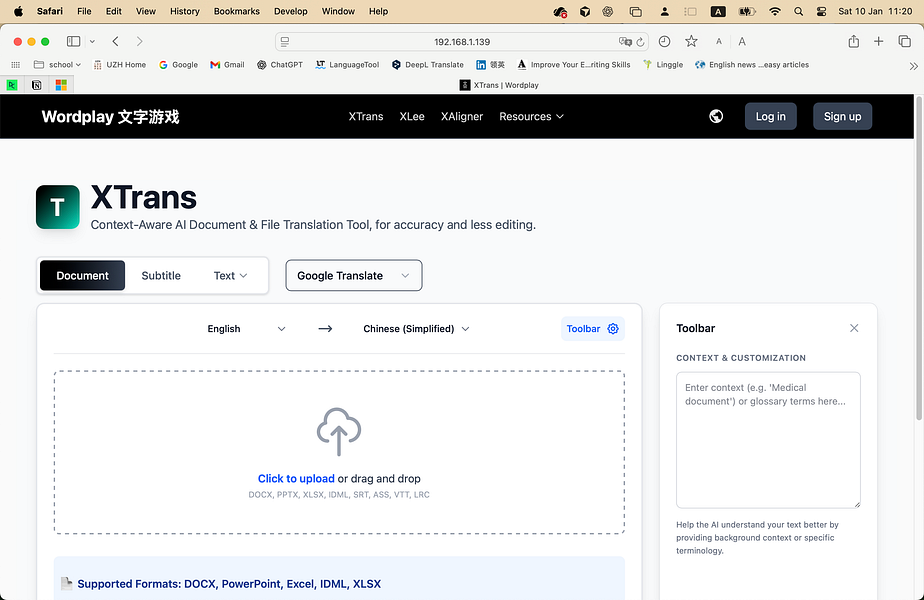Click the battery status icon
Image resolution: width=924 pixels, height=600 pixels.
click(747, 11)
